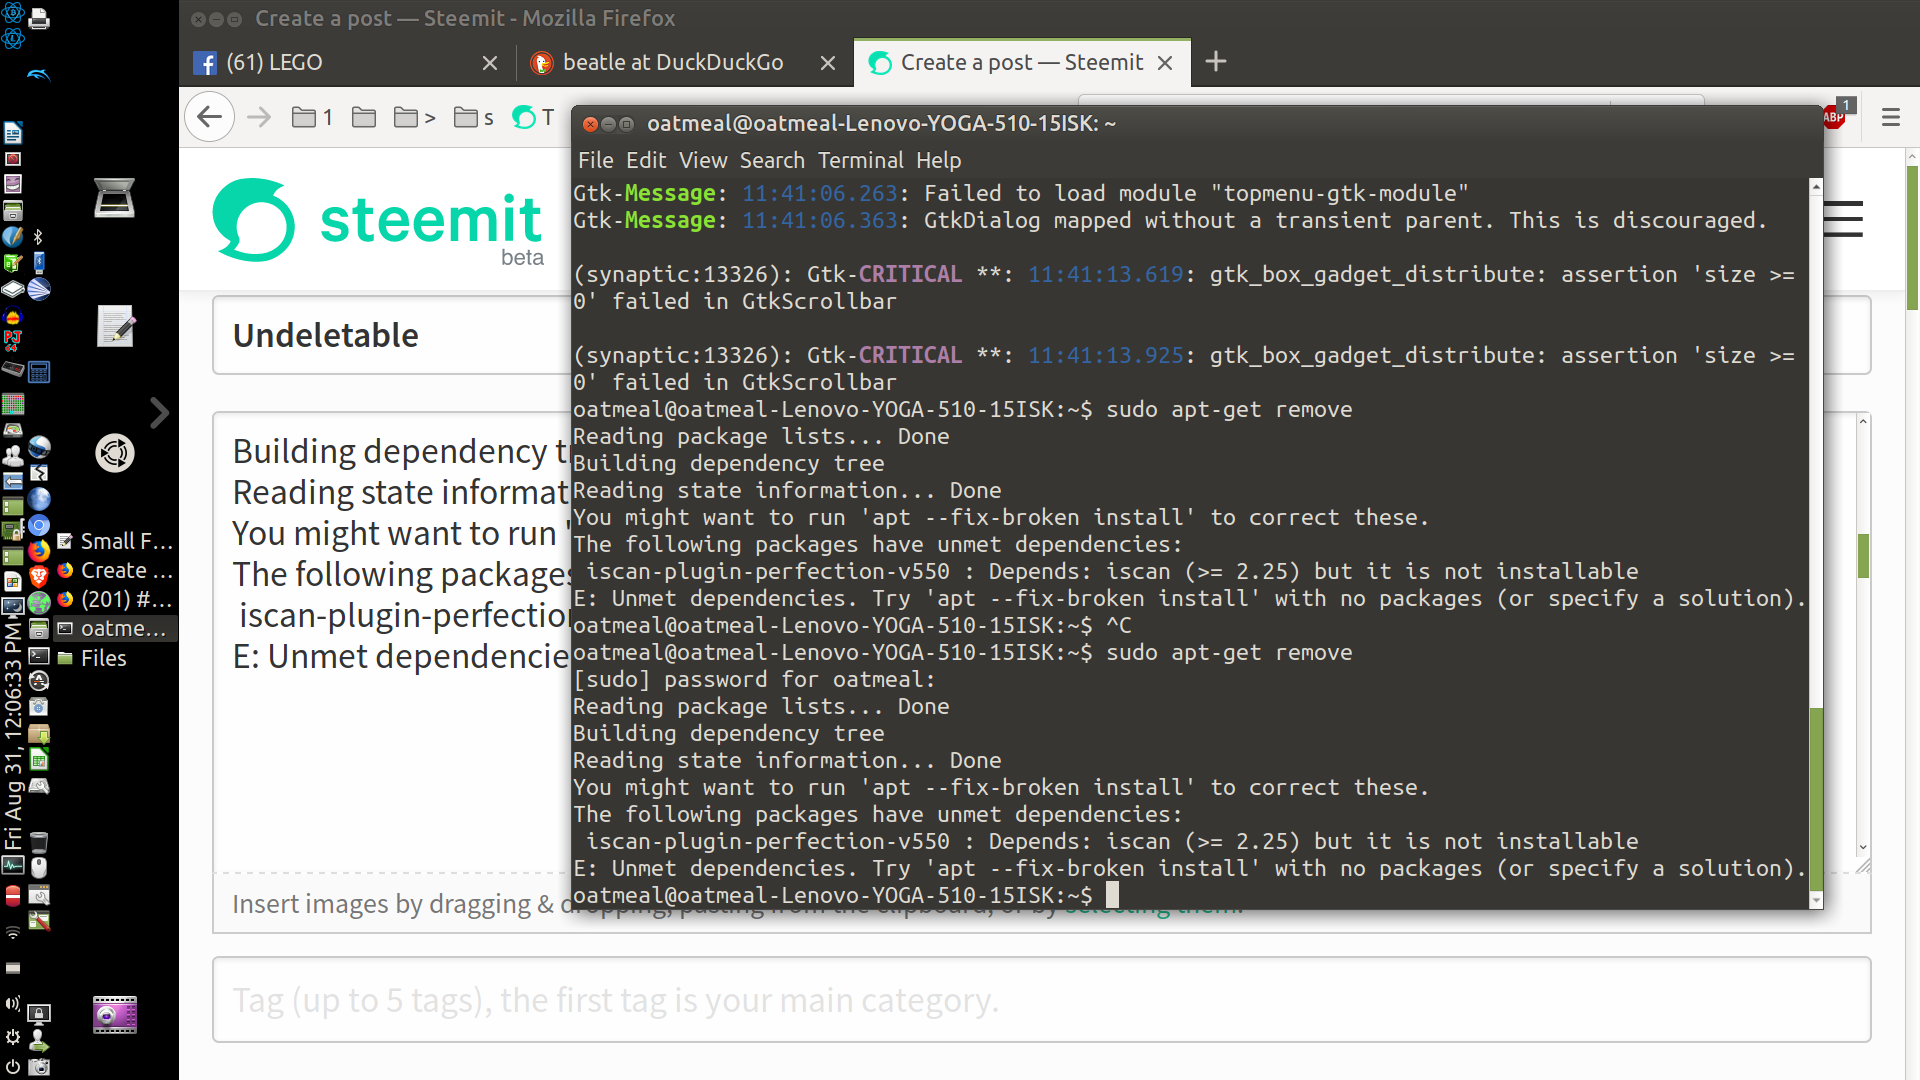Viewport: 1920px width, 1080px height.
Task: Open the terminal Help menu
Action: click(x=939, y=160)
